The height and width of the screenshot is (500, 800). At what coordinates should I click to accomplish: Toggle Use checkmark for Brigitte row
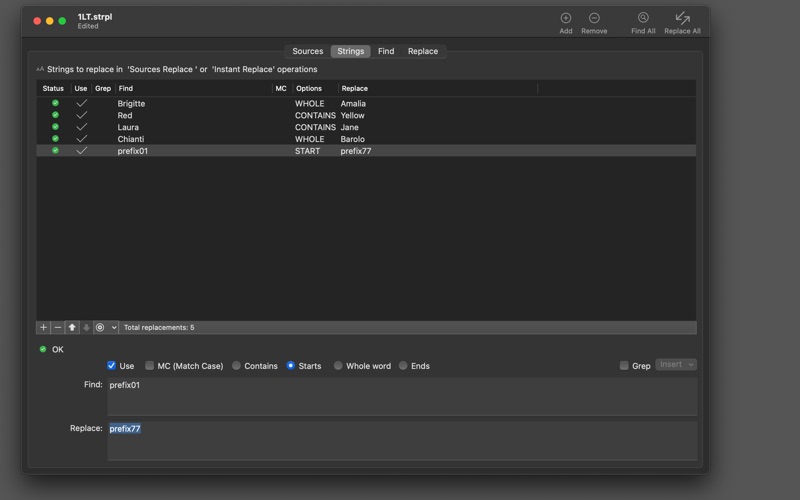[x=81, y=103]
